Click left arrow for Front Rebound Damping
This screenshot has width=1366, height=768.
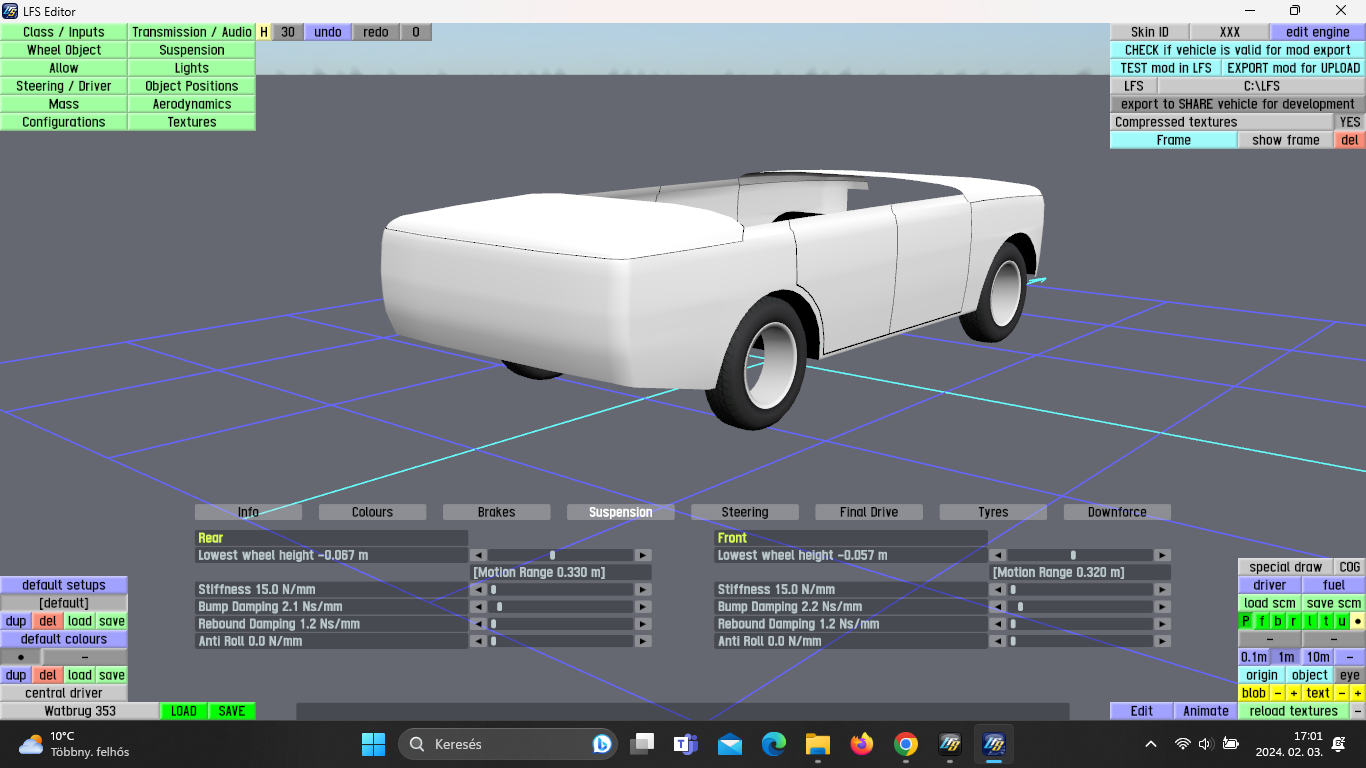[x=998, y=624]
